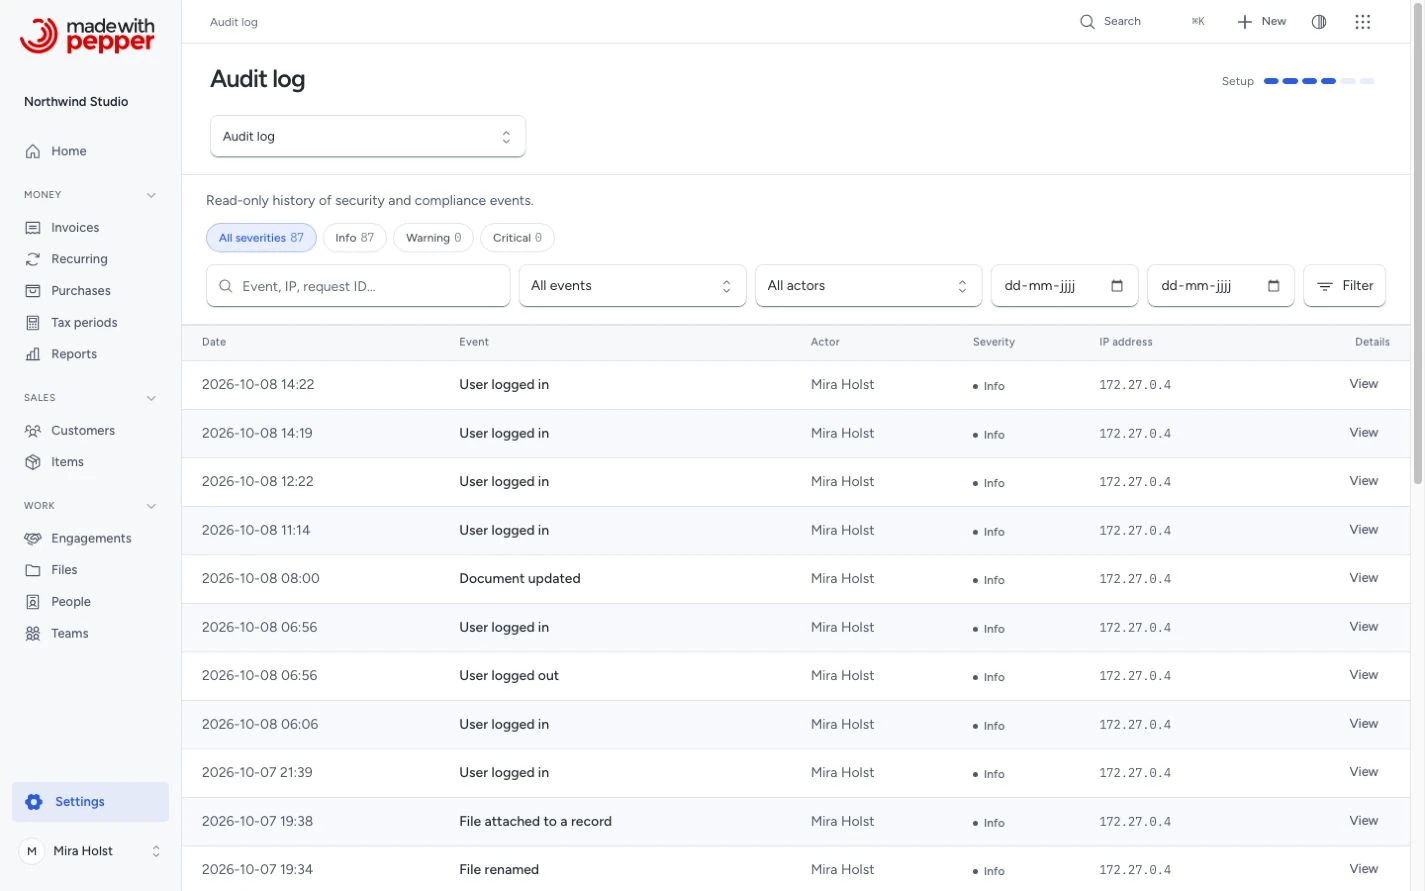
Task: Collapse the MONEY sidebar section
Action: point(151,195)
